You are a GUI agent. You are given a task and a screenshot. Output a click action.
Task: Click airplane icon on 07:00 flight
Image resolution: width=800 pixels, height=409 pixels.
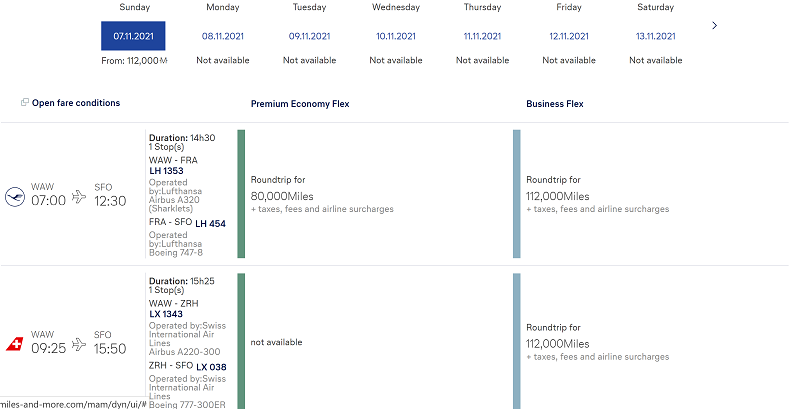[79, 196]
